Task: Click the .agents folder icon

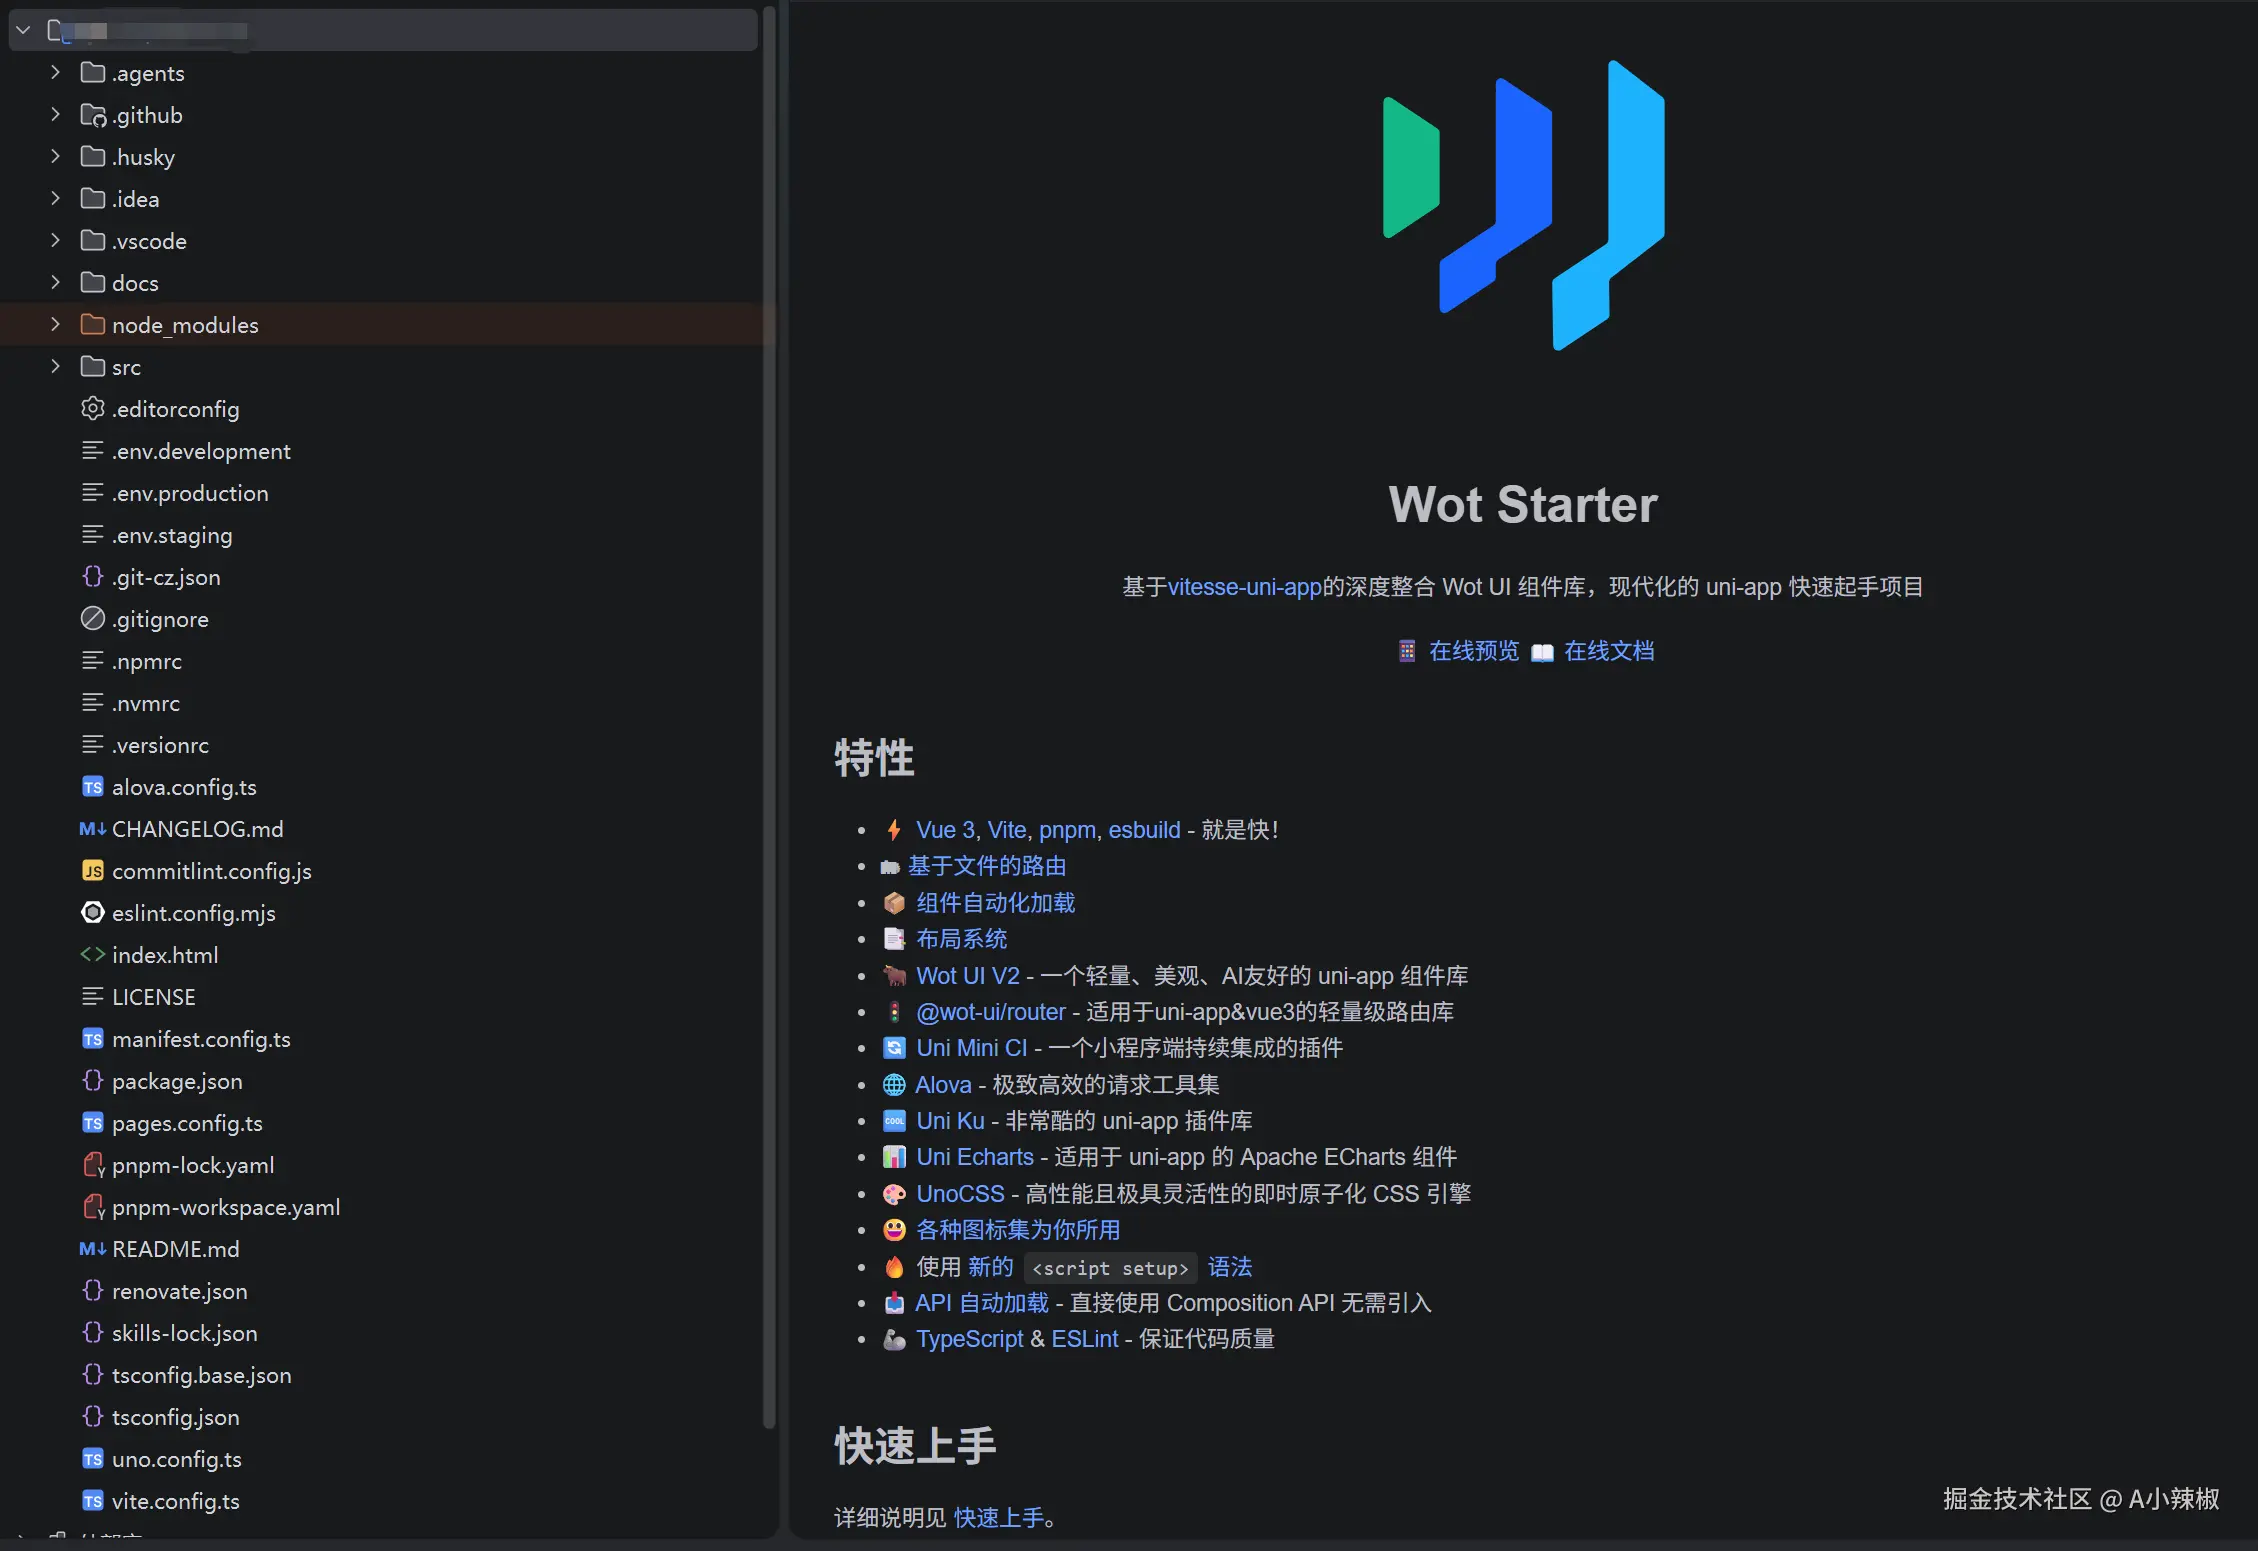Action: tap(93, 73)
